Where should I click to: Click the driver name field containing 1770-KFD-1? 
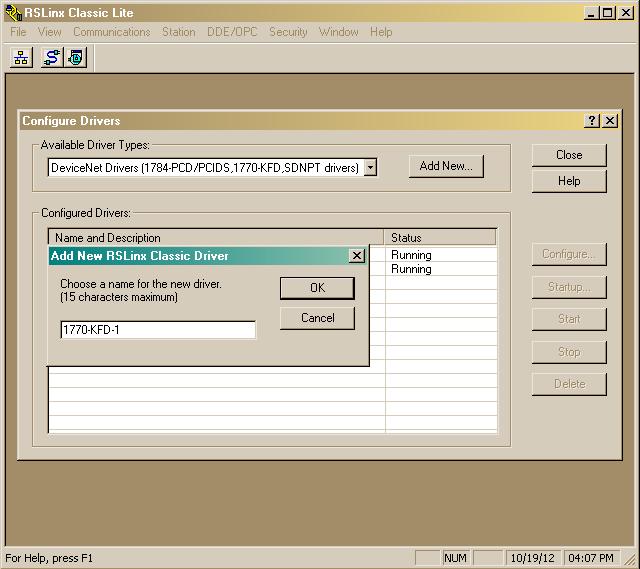click(158, 330)
